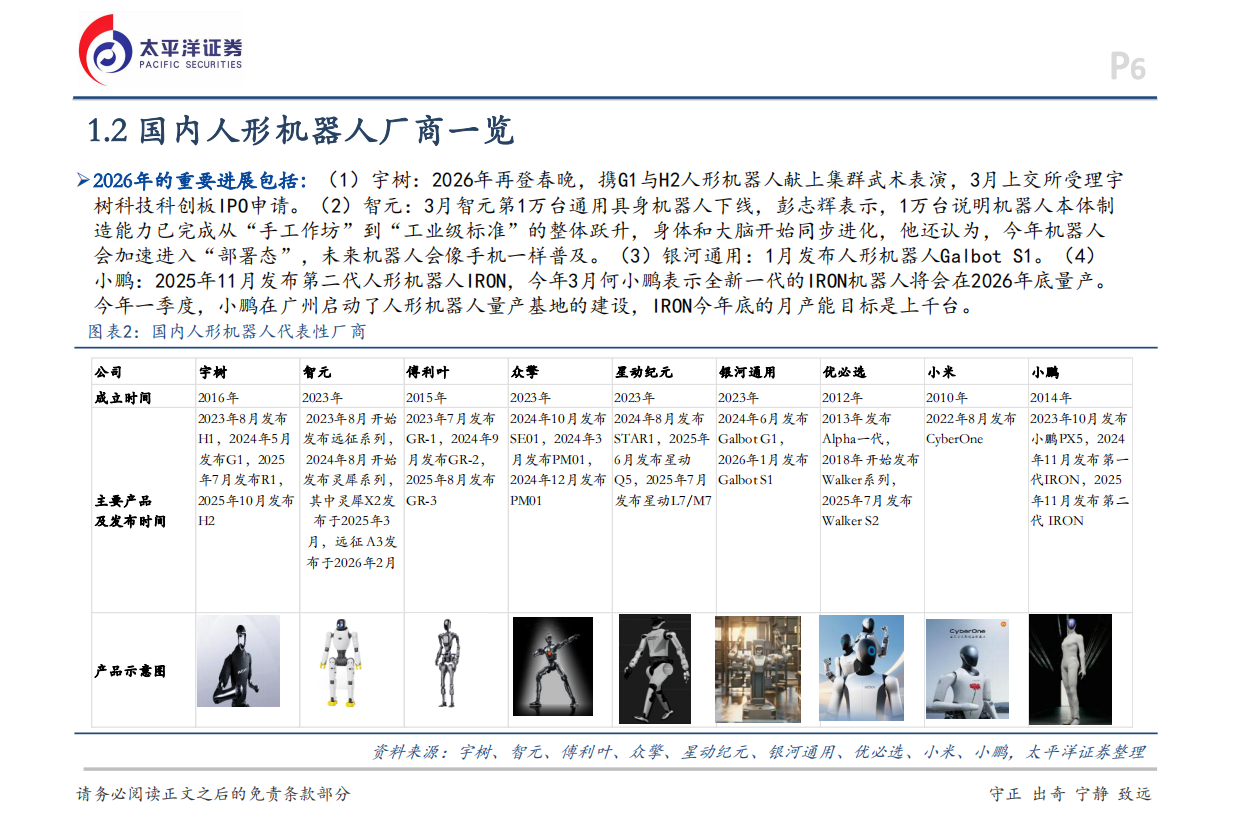
Task: Click the 星动纪元 robot picture
Action: [x=656, y=668]
